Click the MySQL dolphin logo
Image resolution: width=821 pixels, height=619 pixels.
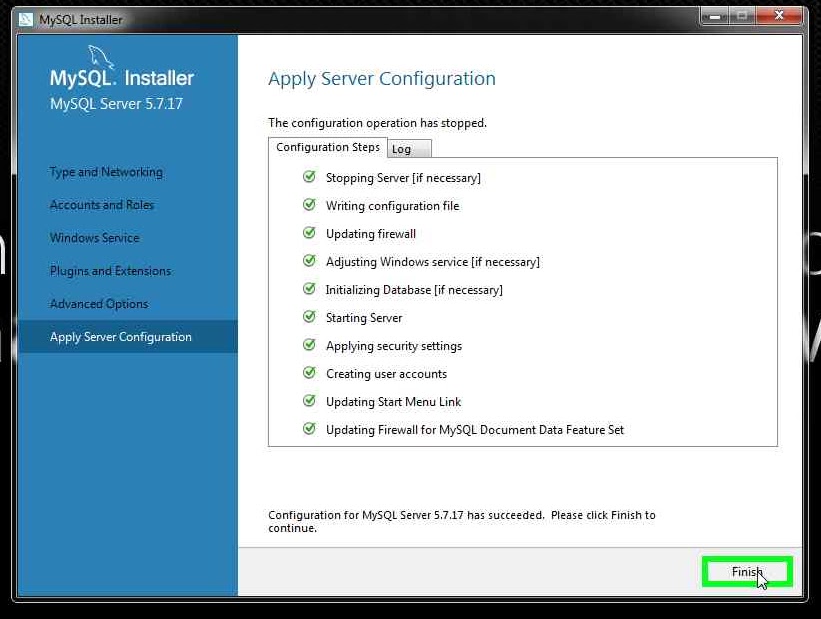[x=101, y=57]
